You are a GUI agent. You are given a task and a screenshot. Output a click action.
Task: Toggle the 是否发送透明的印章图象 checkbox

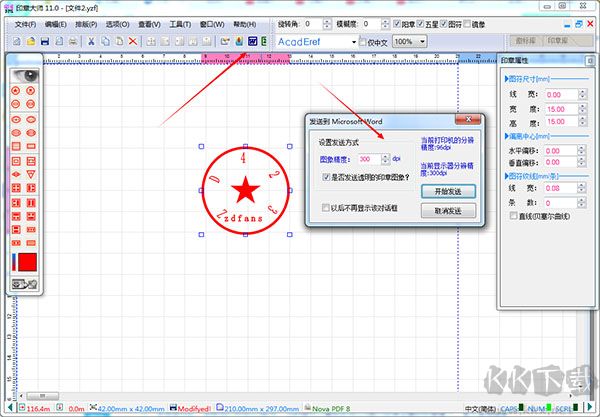(327, 178)
